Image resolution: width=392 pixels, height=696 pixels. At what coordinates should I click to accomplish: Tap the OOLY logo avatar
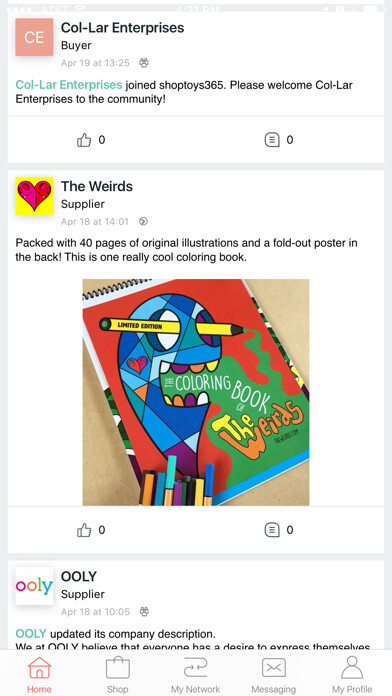tap(34, 586)
